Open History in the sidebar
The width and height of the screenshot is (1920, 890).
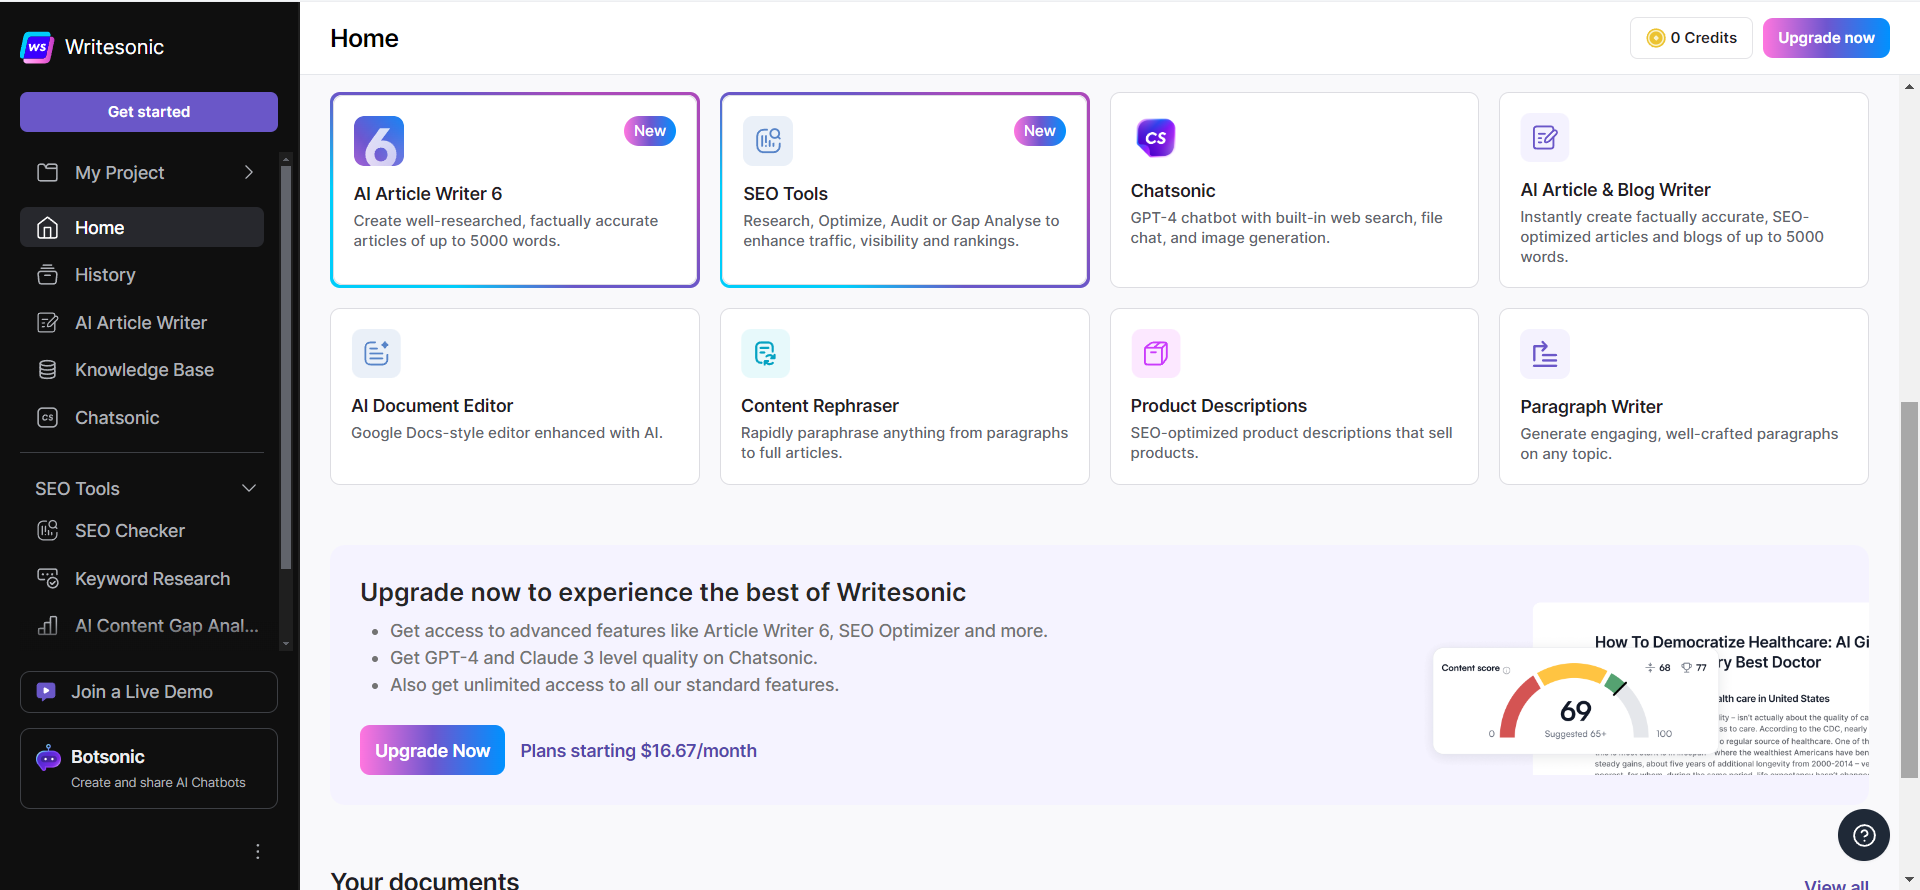coord(105,275)
